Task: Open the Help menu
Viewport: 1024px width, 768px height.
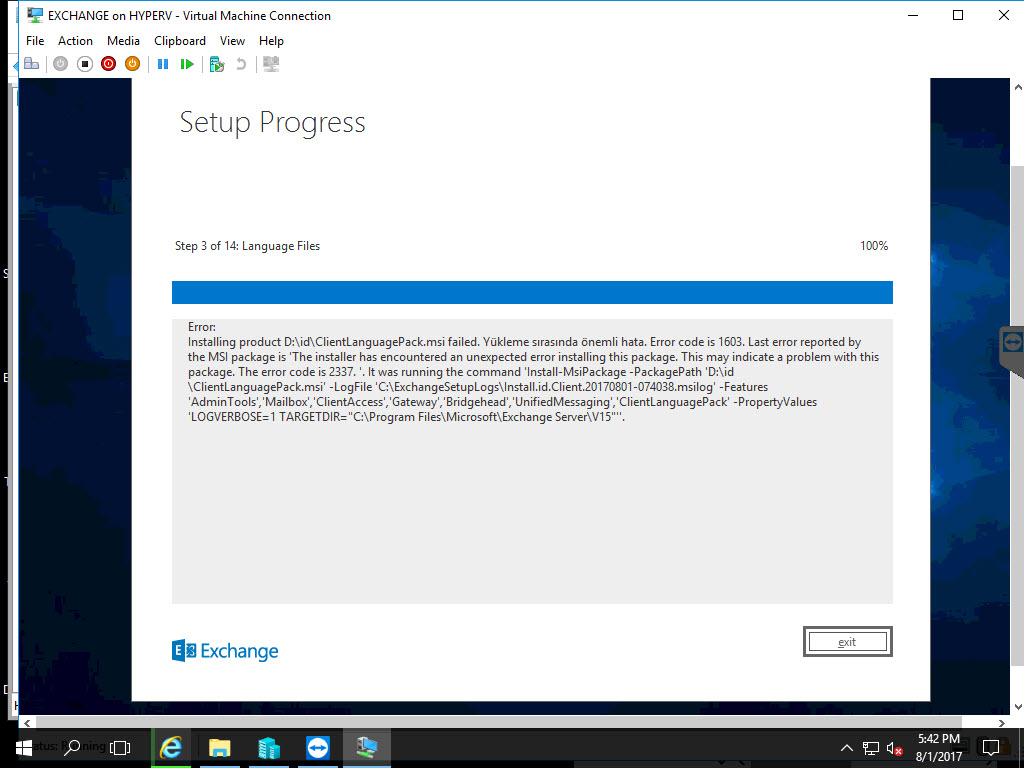Action: point(271,40)
